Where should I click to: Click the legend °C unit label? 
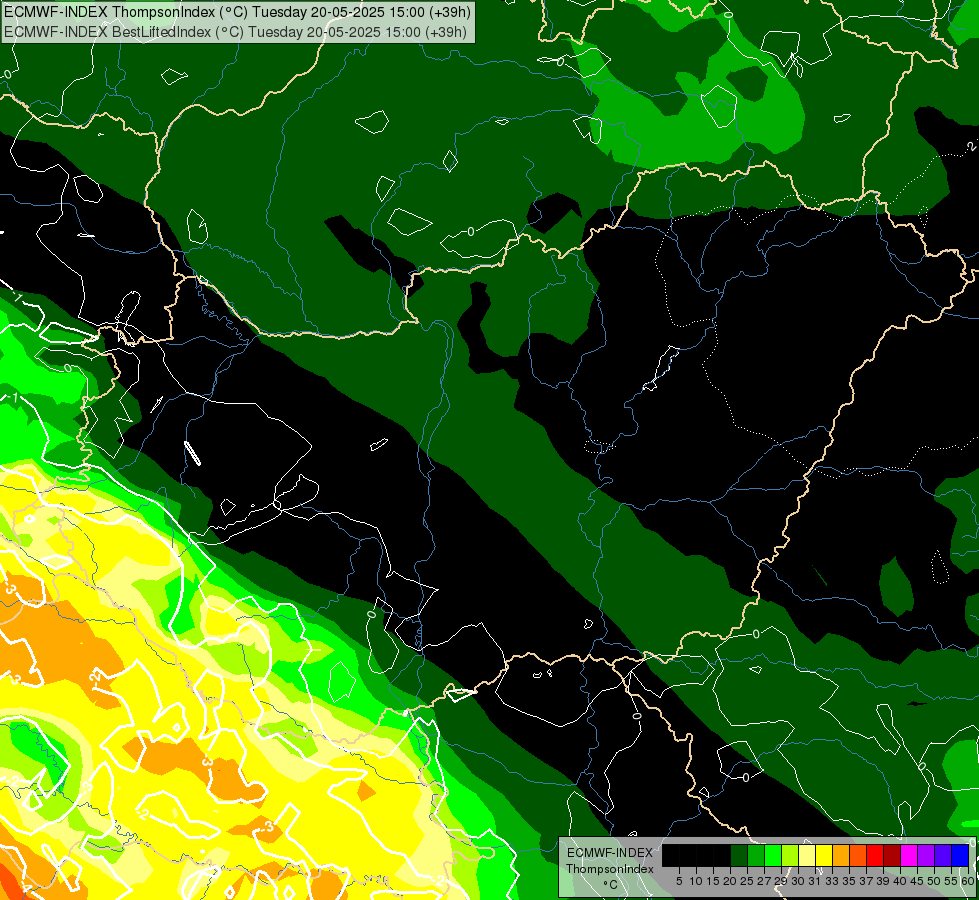tap(611, 885)
